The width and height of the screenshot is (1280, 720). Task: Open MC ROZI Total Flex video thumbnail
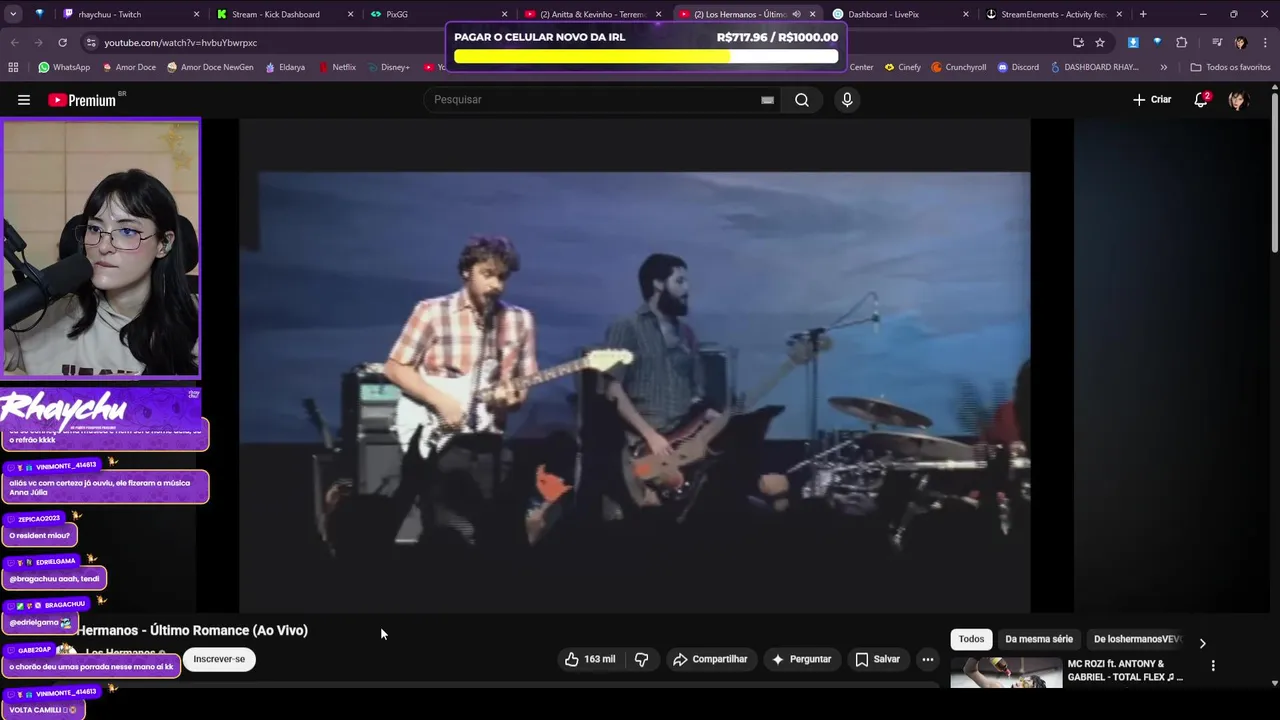1006,672
